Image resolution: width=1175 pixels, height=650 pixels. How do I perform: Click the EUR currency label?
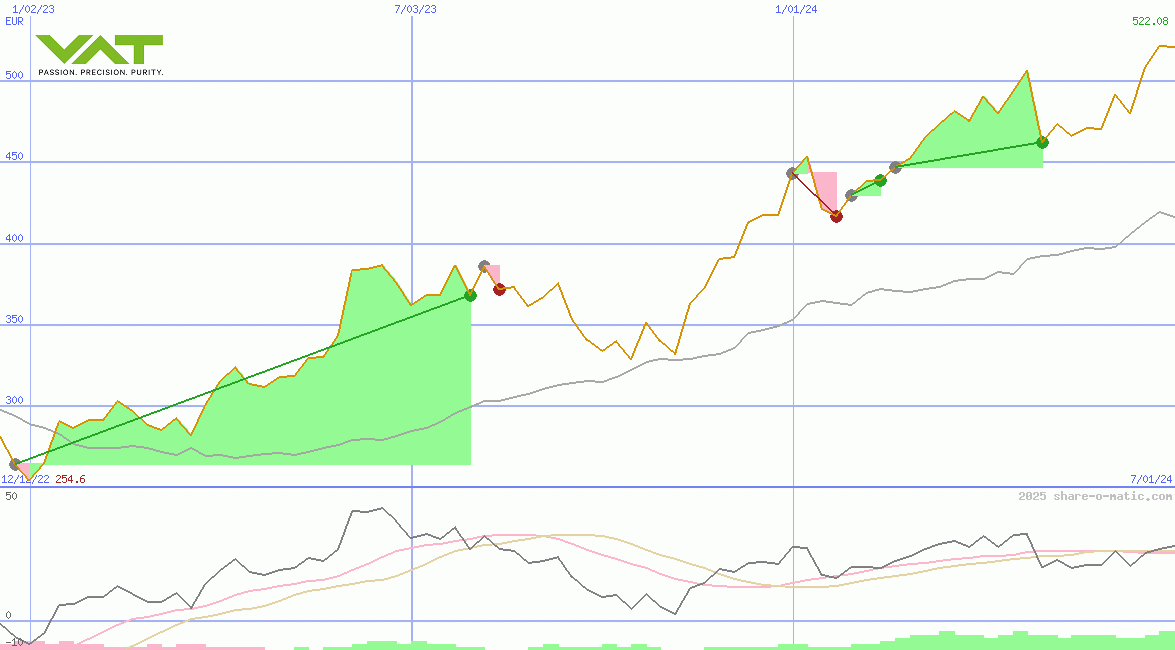pyautogui.click(x=14, y=21)
